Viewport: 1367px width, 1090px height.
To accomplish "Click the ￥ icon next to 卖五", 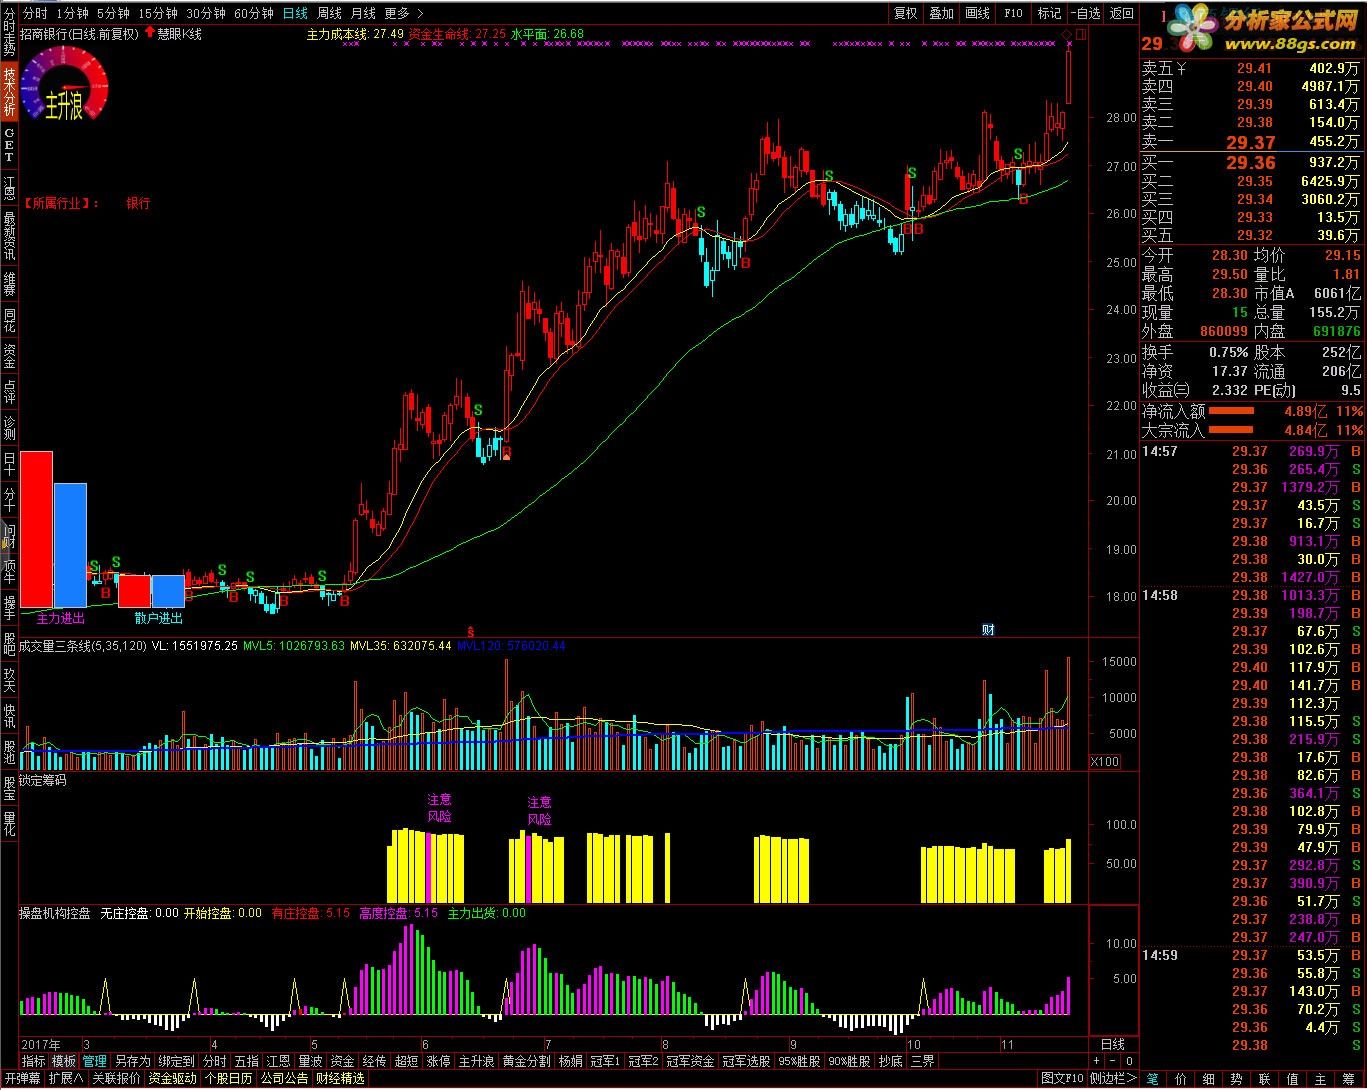I will point(1181,68).
